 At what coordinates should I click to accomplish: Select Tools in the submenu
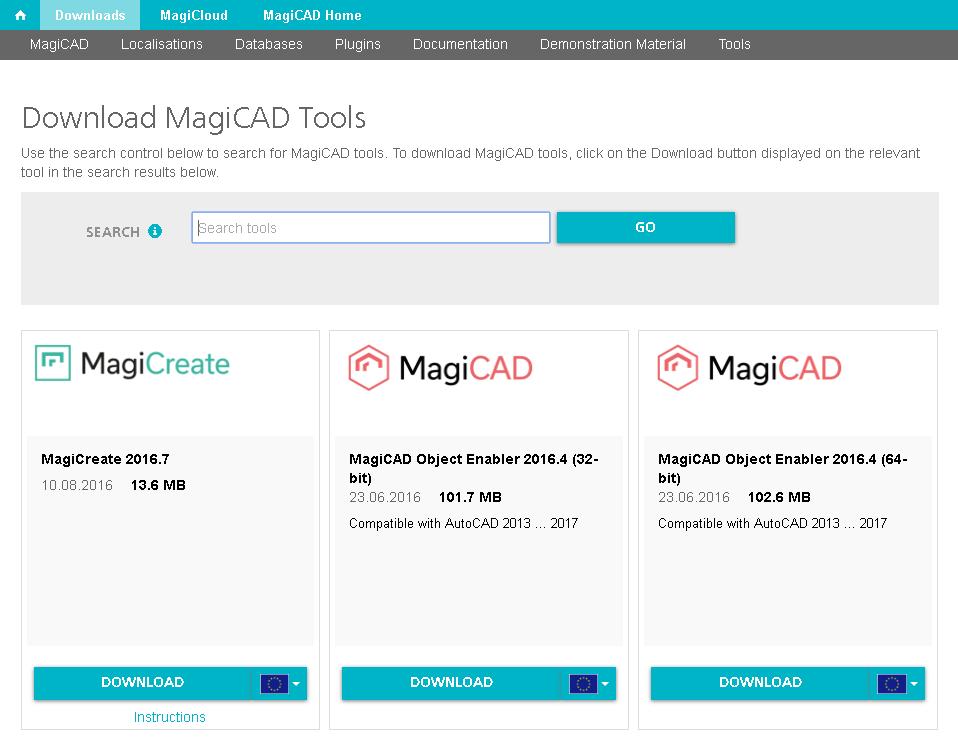point(734,45)
